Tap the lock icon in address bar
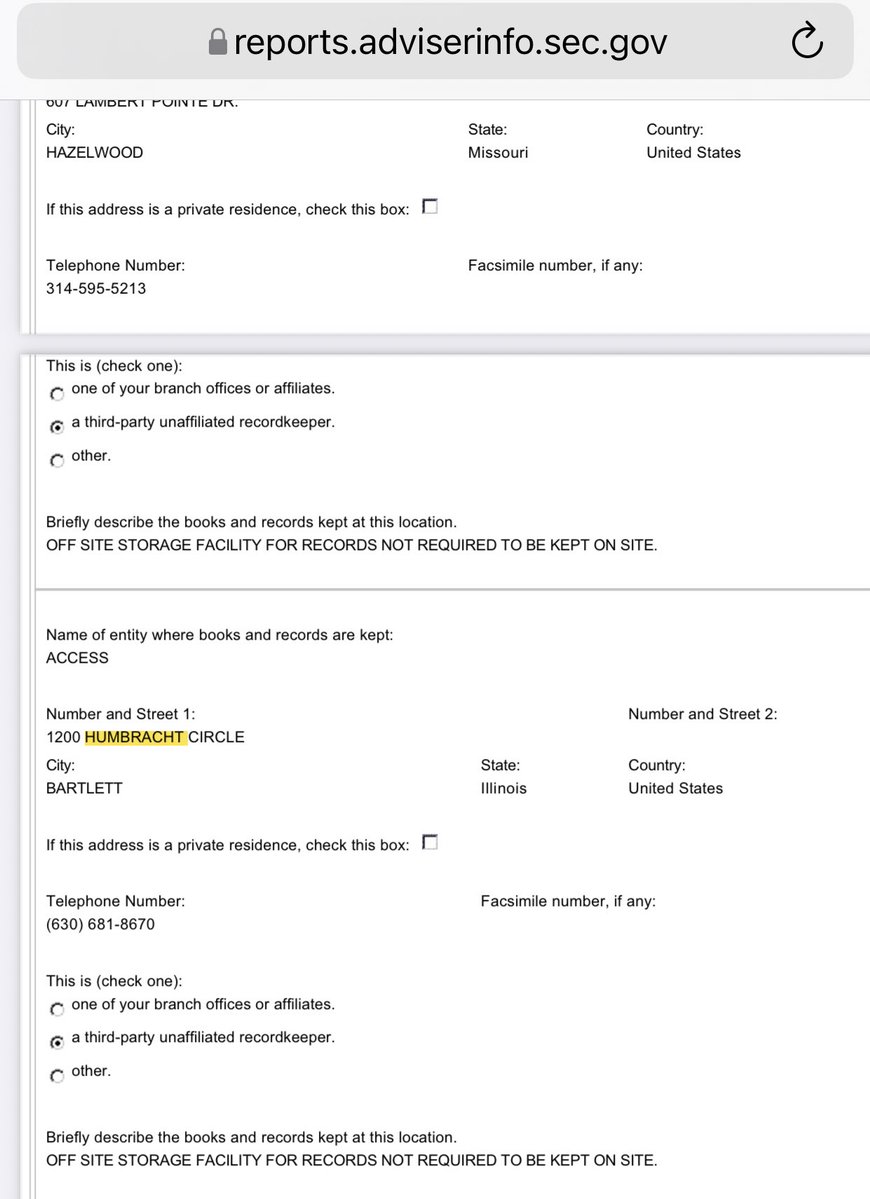The width and height of the screenshot is (870, 1199). click(217, 42)
